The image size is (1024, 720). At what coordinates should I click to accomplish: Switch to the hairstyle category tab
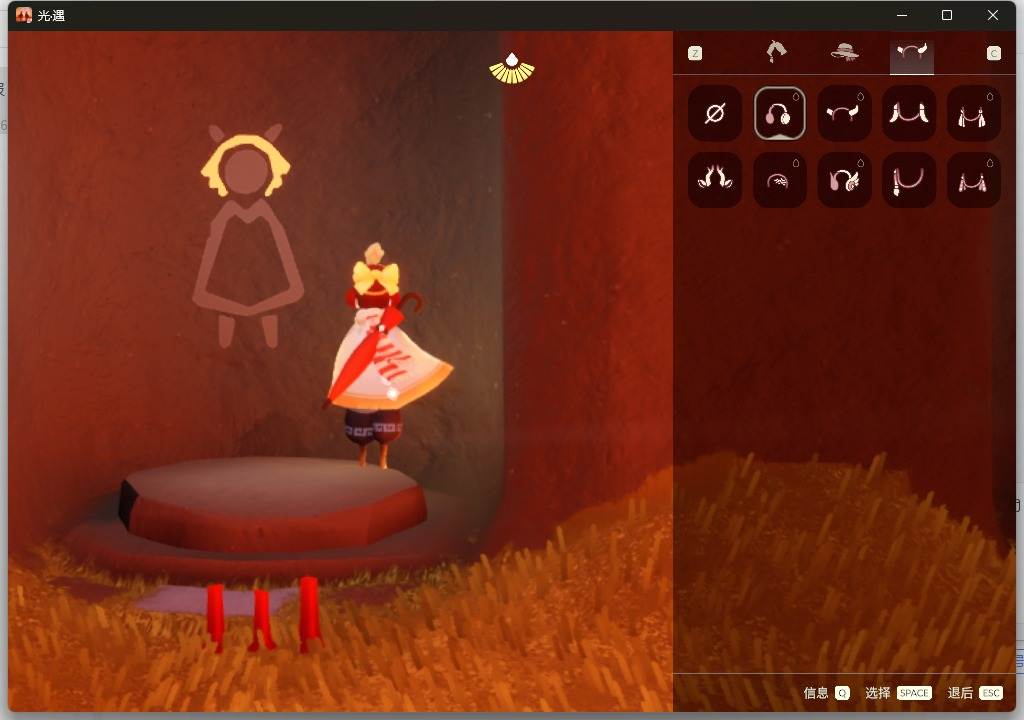click(x=776, y=52)
